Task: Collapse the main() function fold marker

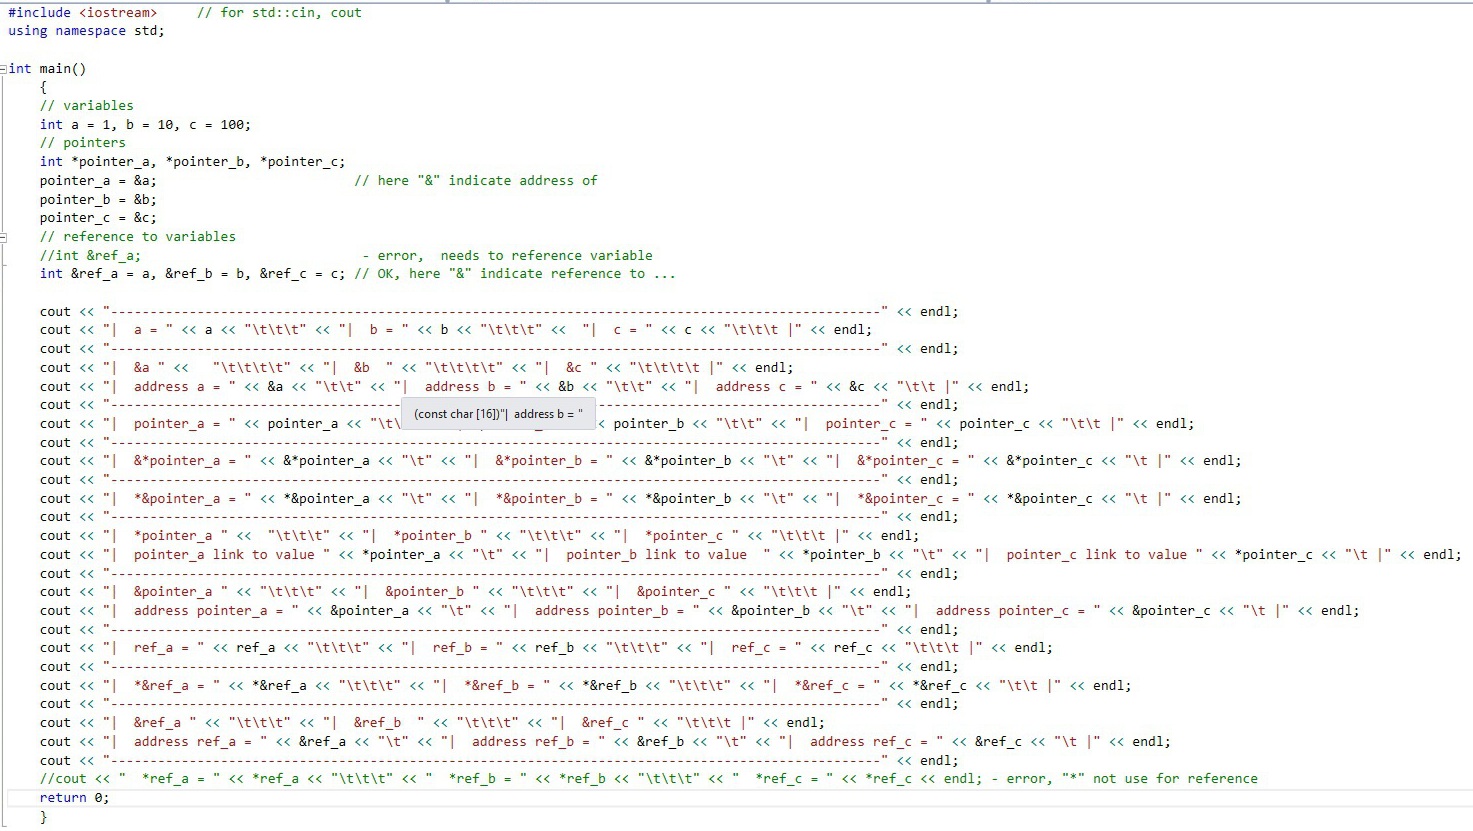Action: [4, 68]
